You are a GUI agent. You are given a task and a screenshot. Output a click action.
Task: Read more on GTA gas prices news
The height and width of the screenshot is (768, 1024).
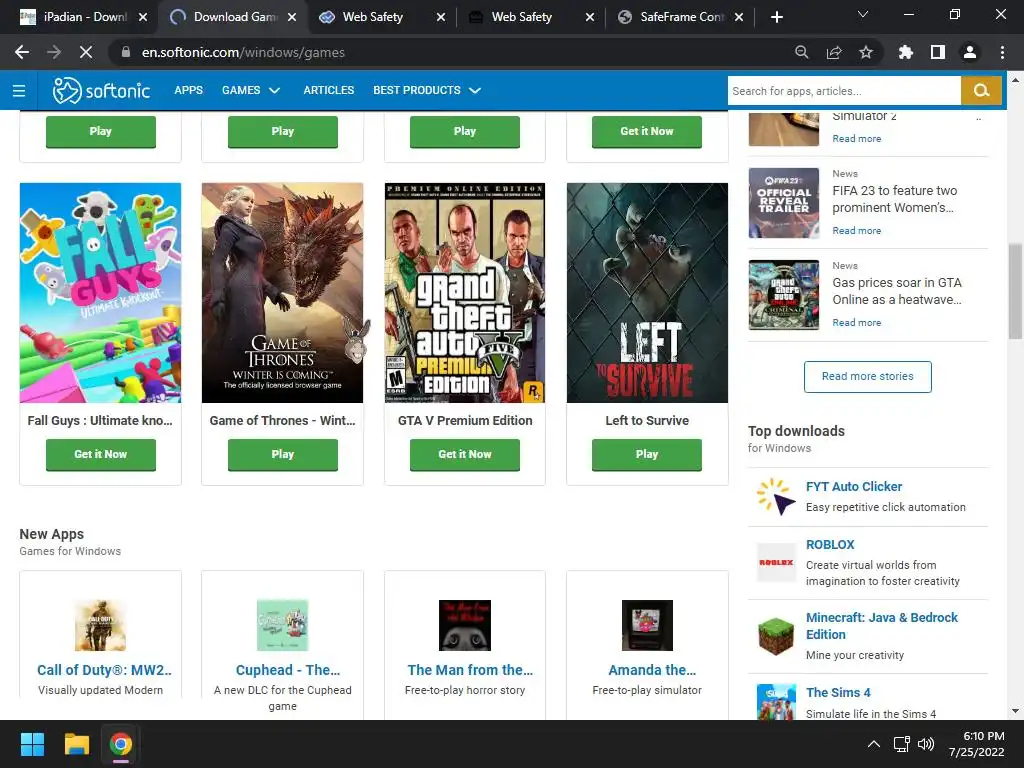pos(857,323)
